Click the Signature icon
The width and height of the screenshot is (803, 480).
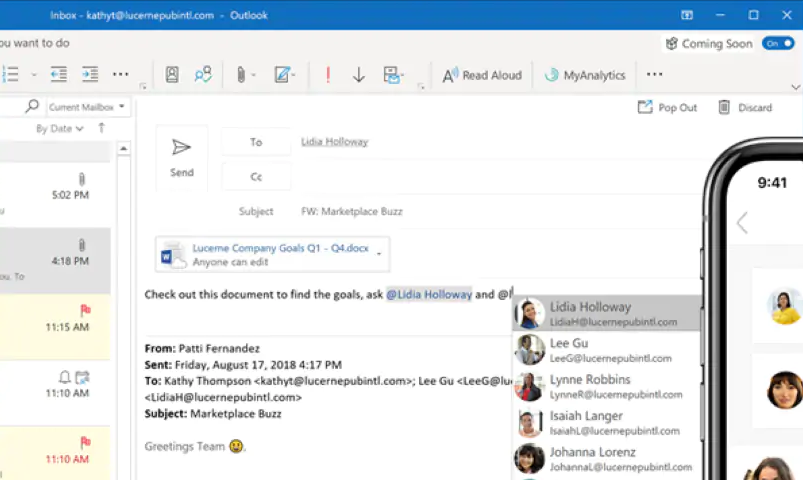tap(283, 75)
